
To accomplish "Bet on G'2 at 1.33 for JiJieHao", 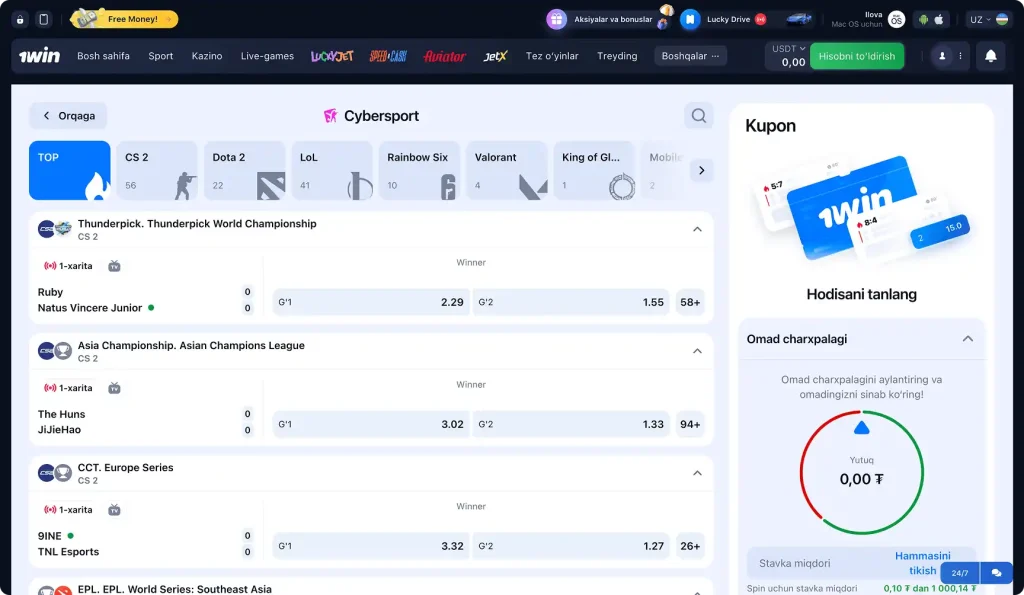I will pos(571,425).
